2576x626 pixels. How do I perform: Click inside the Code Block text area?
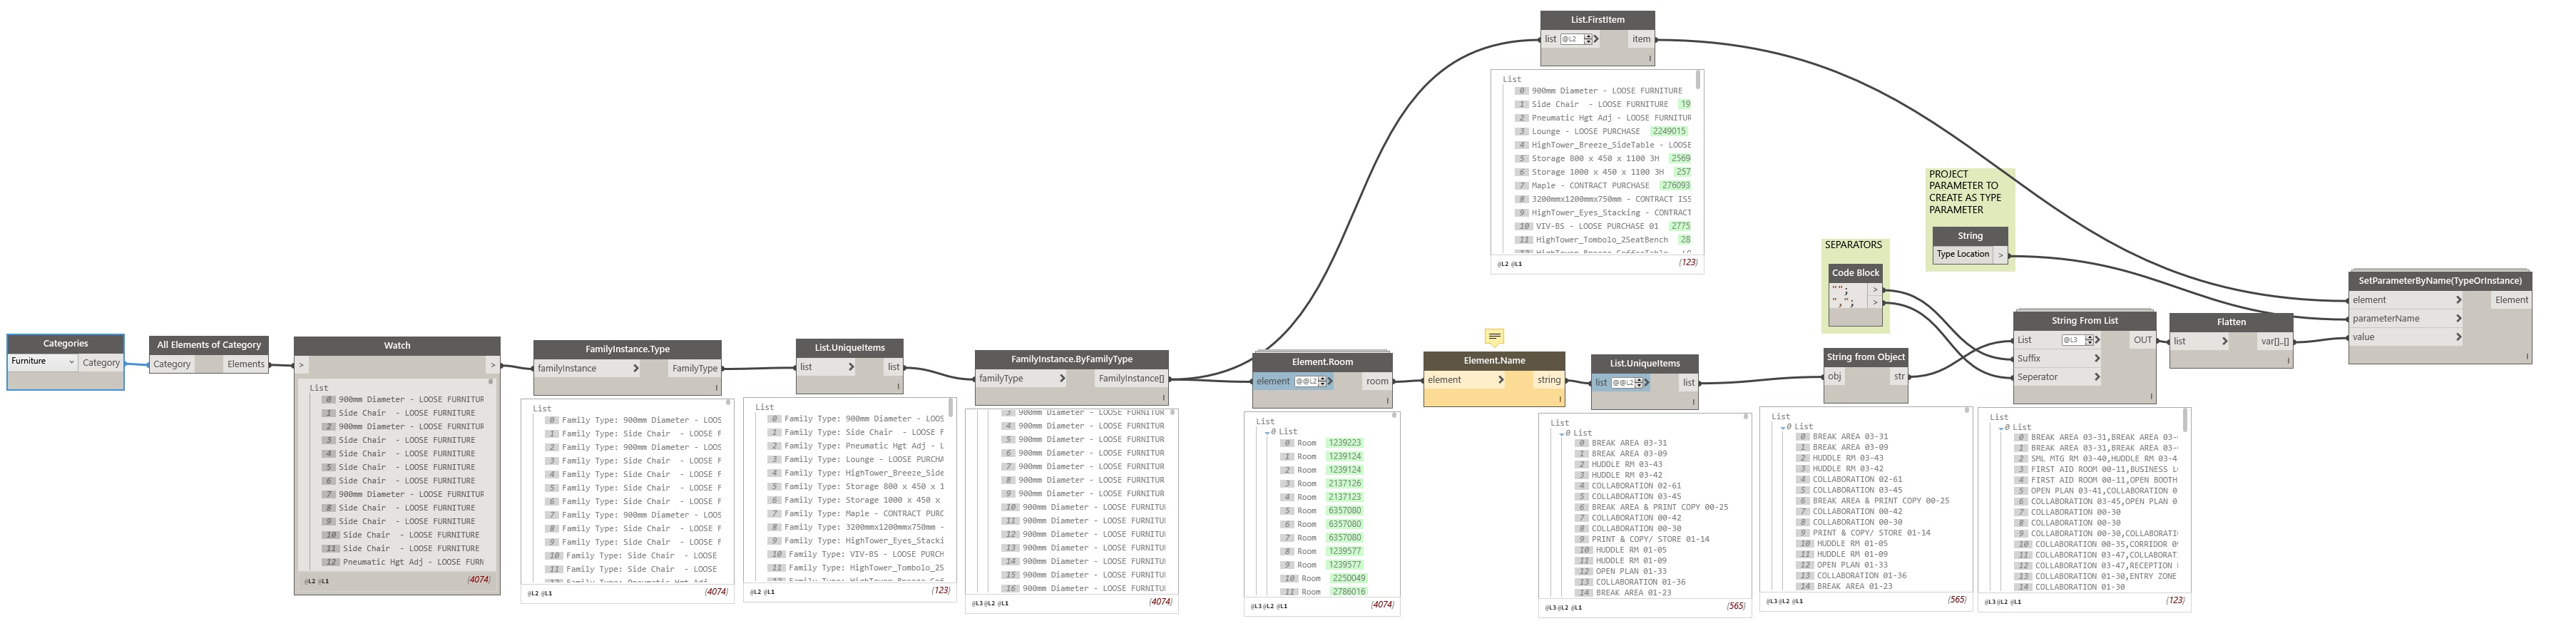1848,296
